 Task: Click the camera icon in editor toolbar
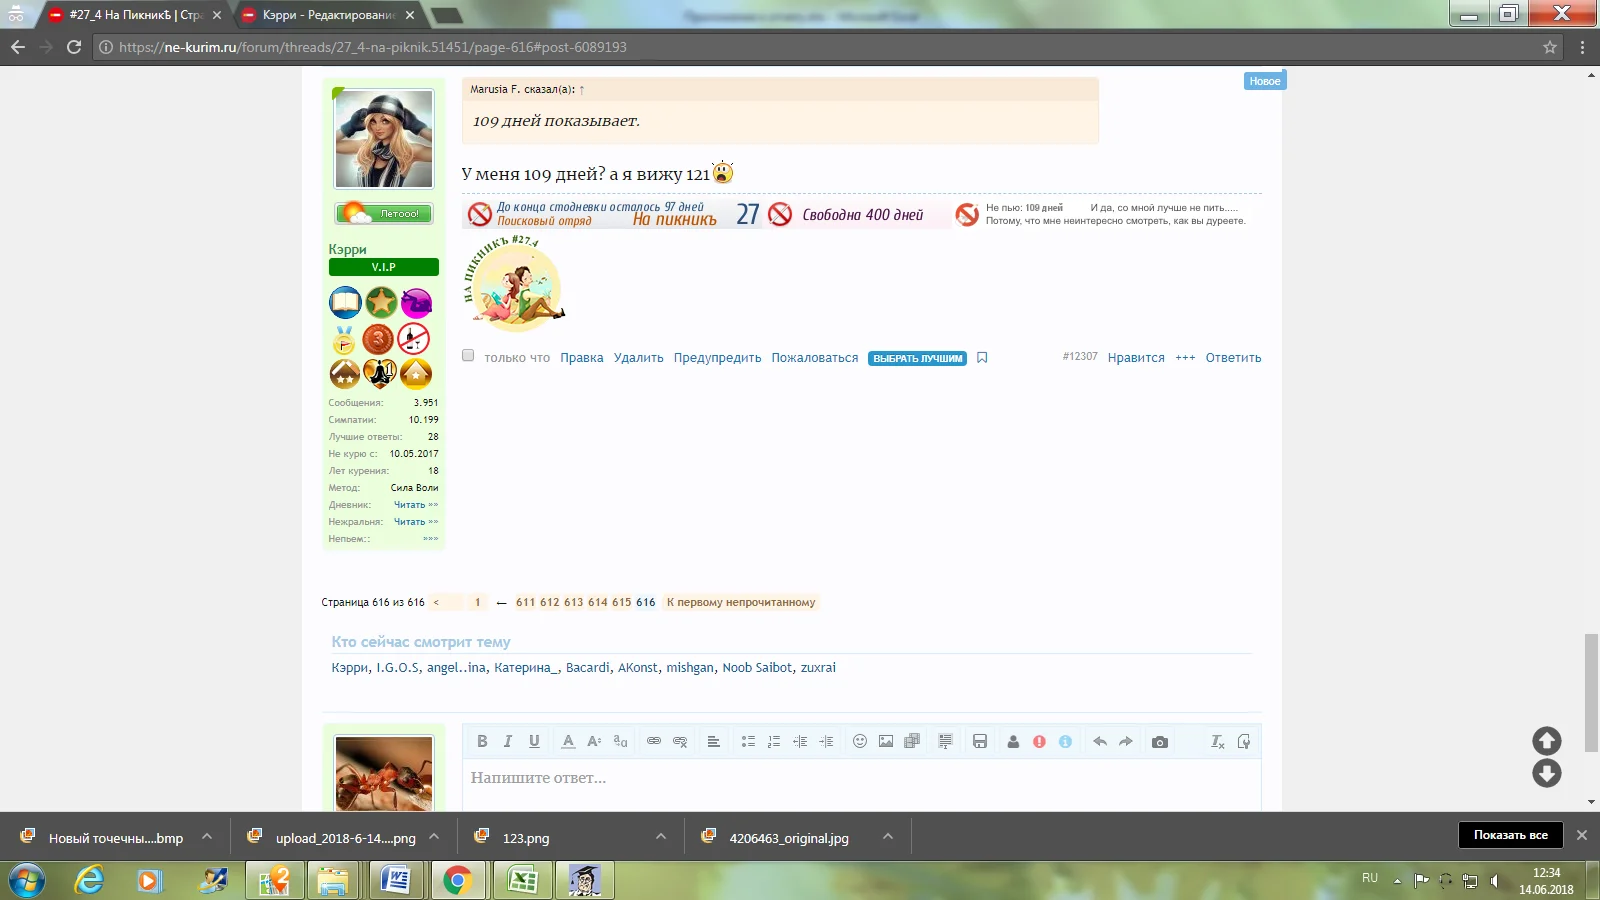tap(1160, 741)
